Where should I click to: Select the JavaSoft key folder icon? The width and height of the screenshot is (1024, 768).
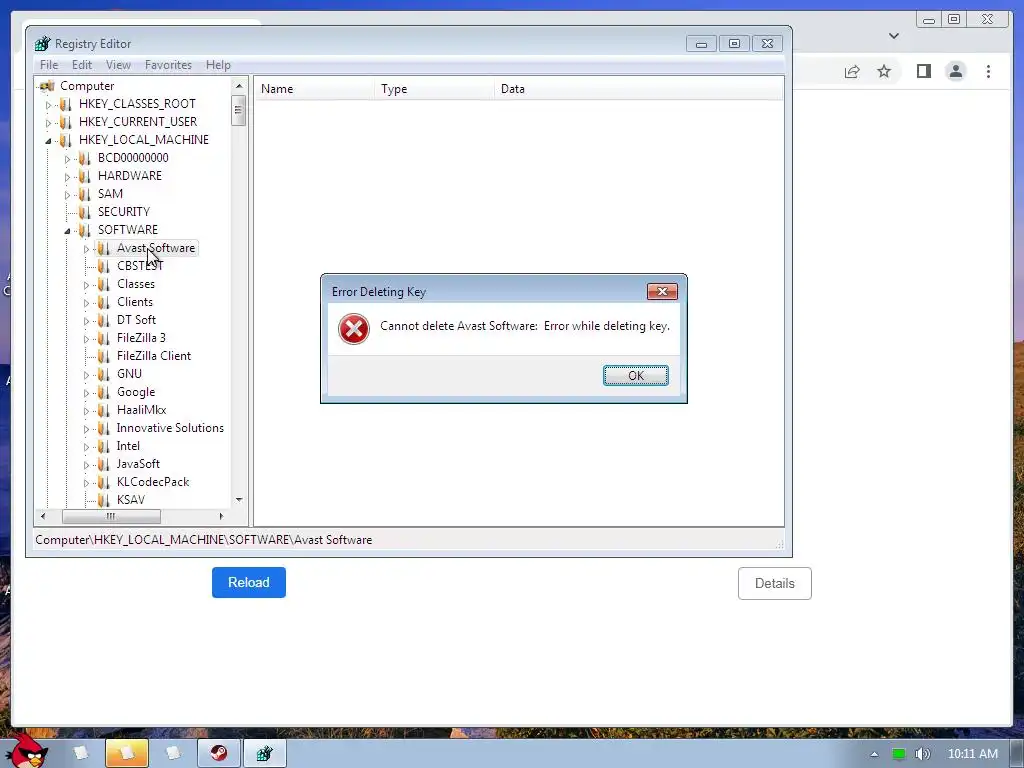coord(103,464)
